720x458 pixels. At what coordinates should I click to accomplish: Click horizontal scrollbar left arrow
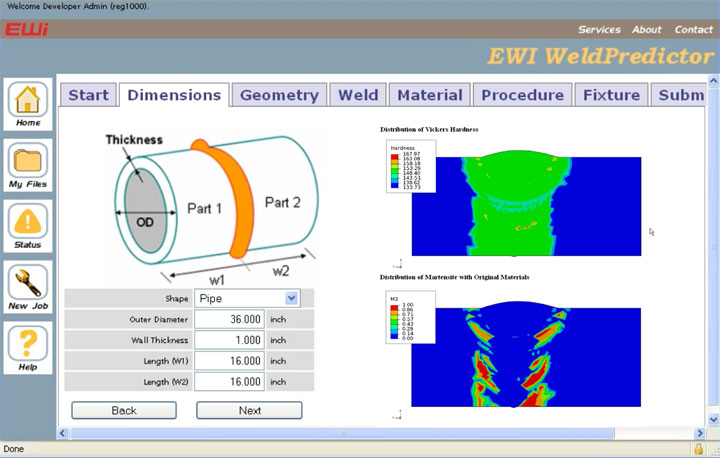coord(63,433)
